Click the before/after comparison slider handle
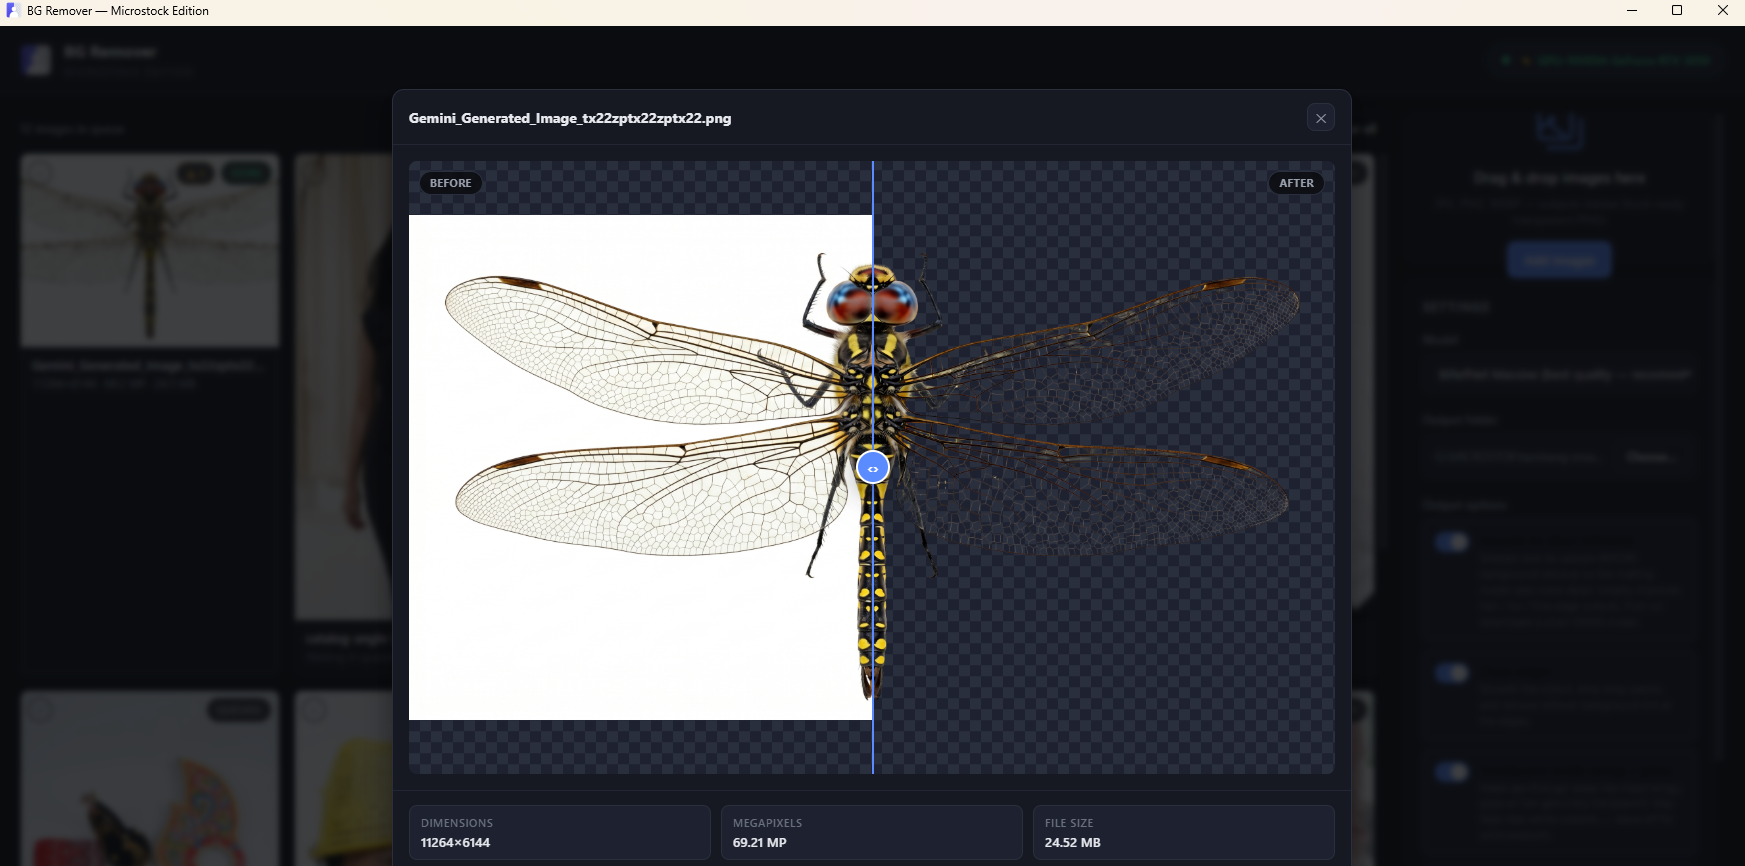This screenshot has height=866, width=1745. (x=873, y=468)
